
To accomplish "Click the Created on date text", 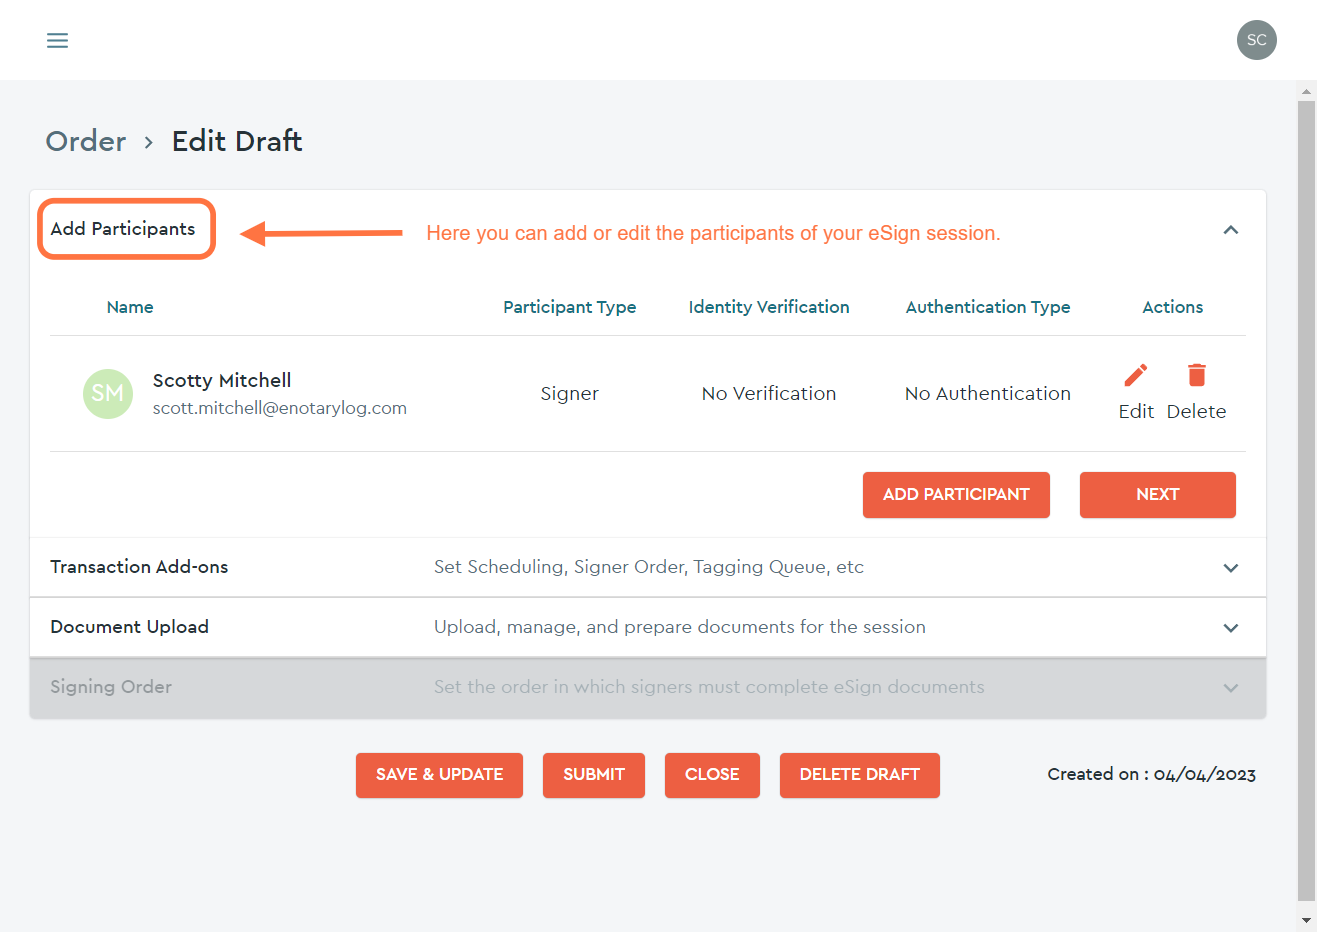I will (x=1152, y=774).
